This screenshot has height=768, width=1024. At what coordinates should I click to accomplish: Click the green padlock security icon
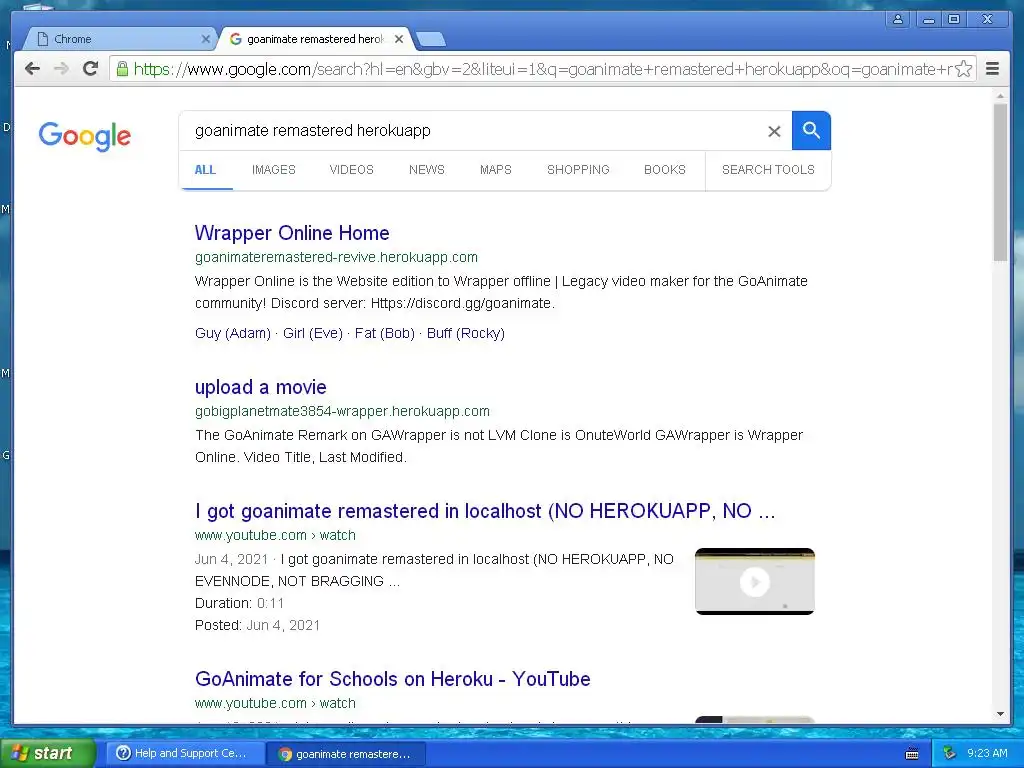(122, 69)
